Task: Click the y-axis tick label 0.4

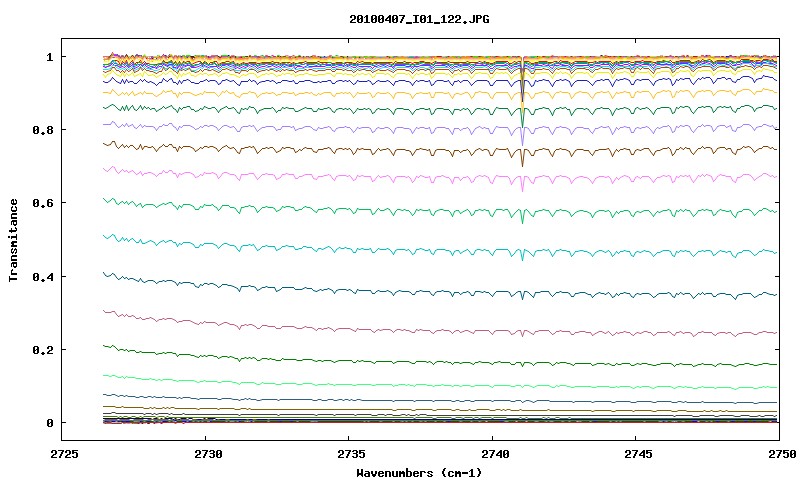Action: tap(43, 276)
